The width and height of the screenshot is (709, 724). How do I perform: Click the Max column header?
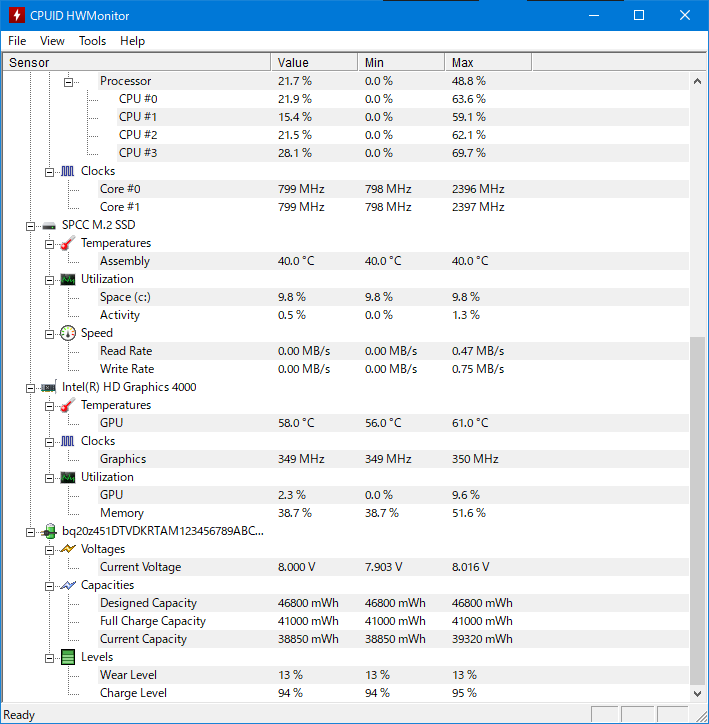488,62
